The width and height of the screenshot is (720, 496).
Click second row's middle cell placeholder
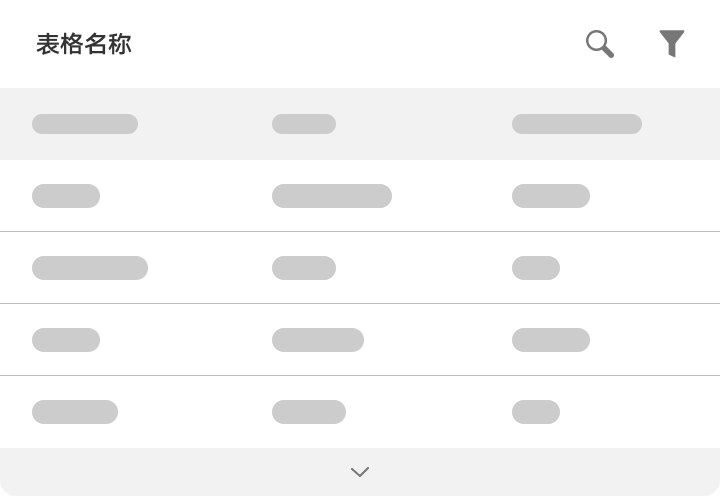(304, 268)
